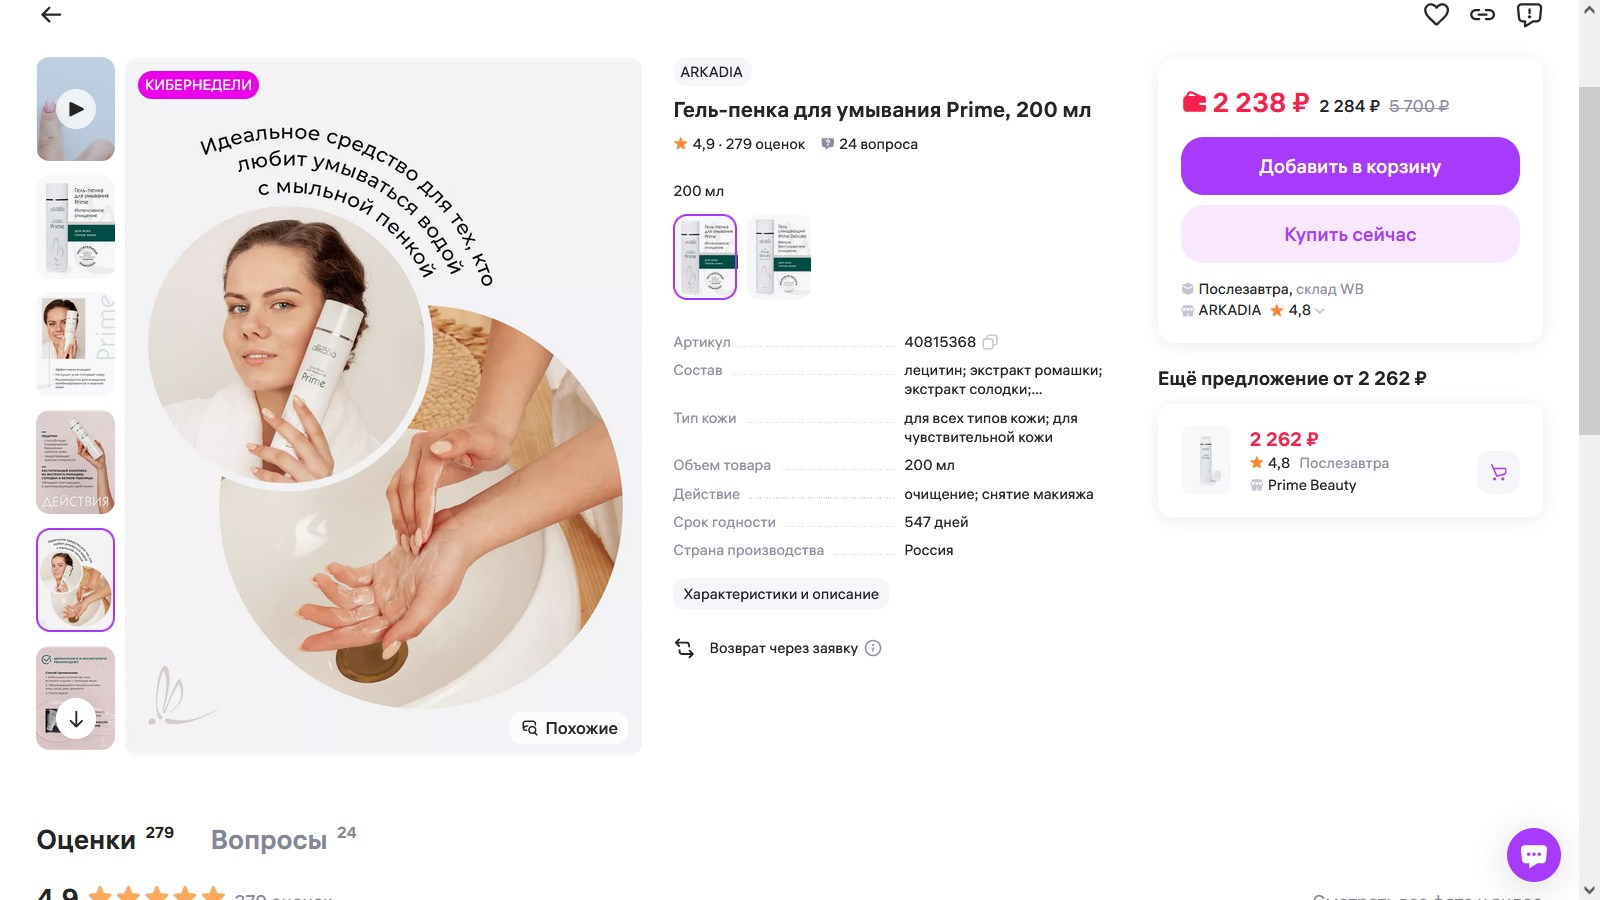The image size is (1600, 900).
Task: Add product to favorites with heart icon
Action: 1437,15
